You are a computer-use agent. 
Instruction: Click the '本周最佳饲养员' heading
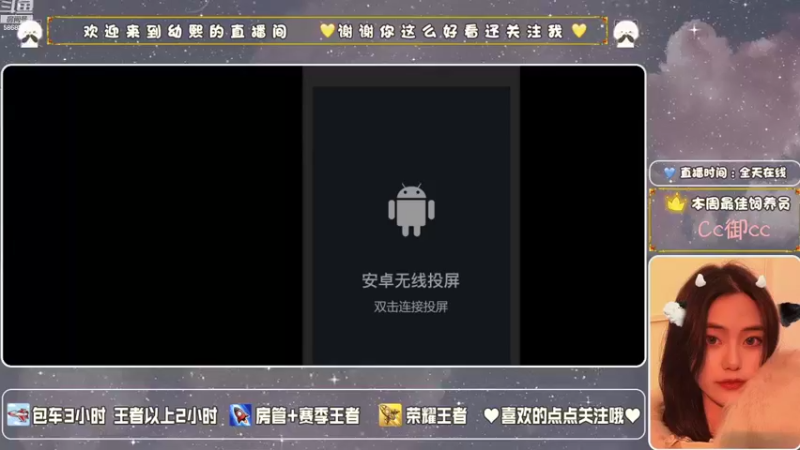click(740, 204)
